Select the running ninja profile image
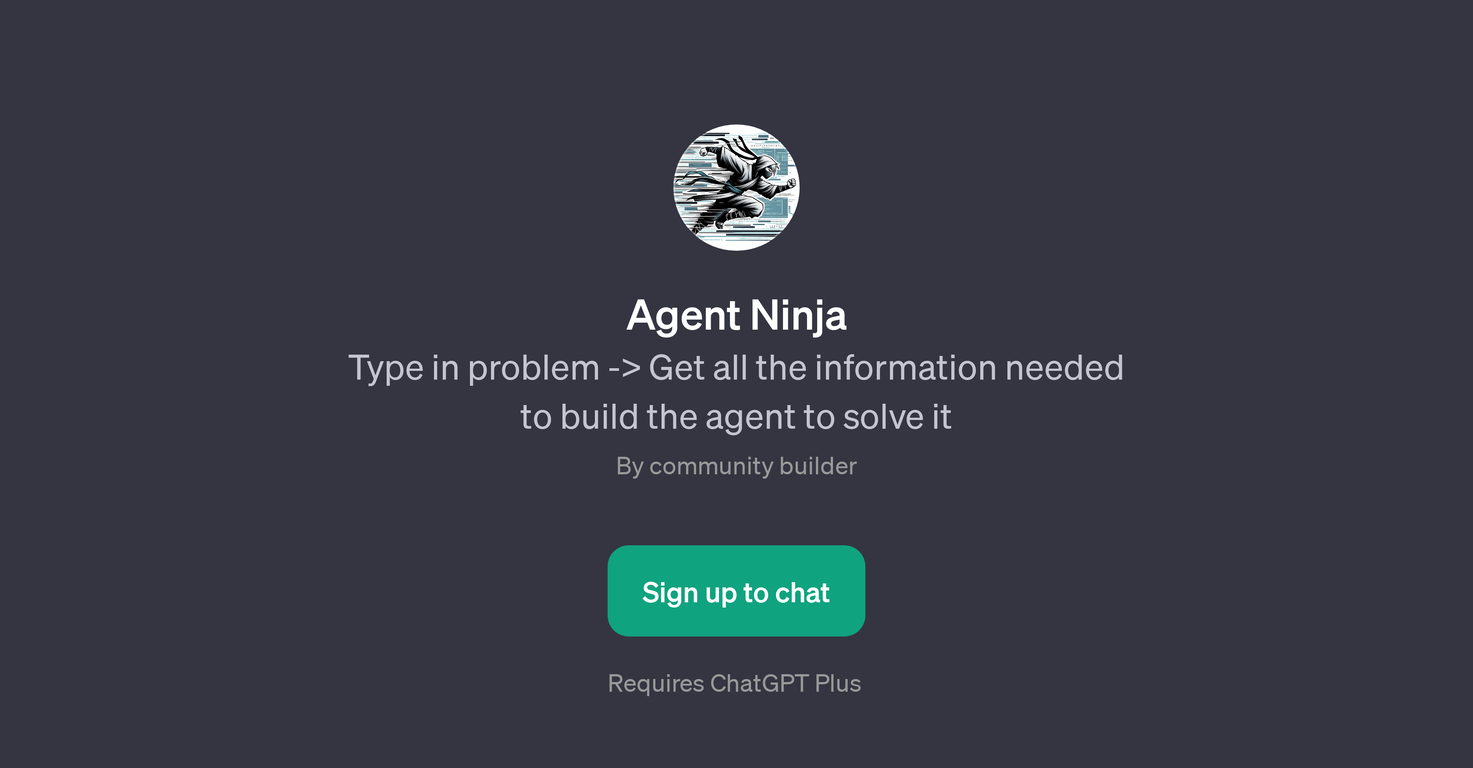The image size is (1473, 768). [x=736, y=187]
